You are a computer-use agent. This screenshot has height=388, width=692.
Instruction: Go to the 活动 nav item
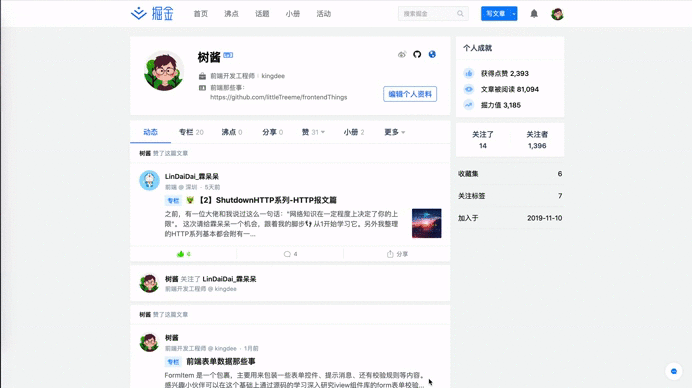323,14
